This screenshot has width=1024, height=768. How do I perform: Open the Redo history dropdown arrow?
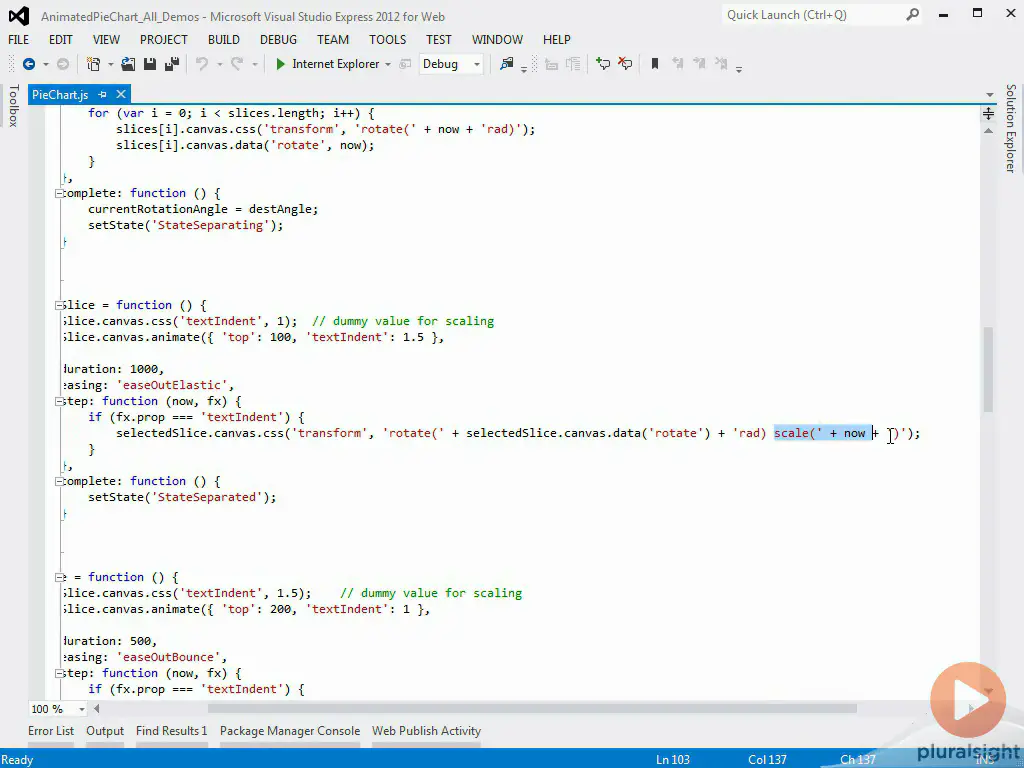pos(255,64)
